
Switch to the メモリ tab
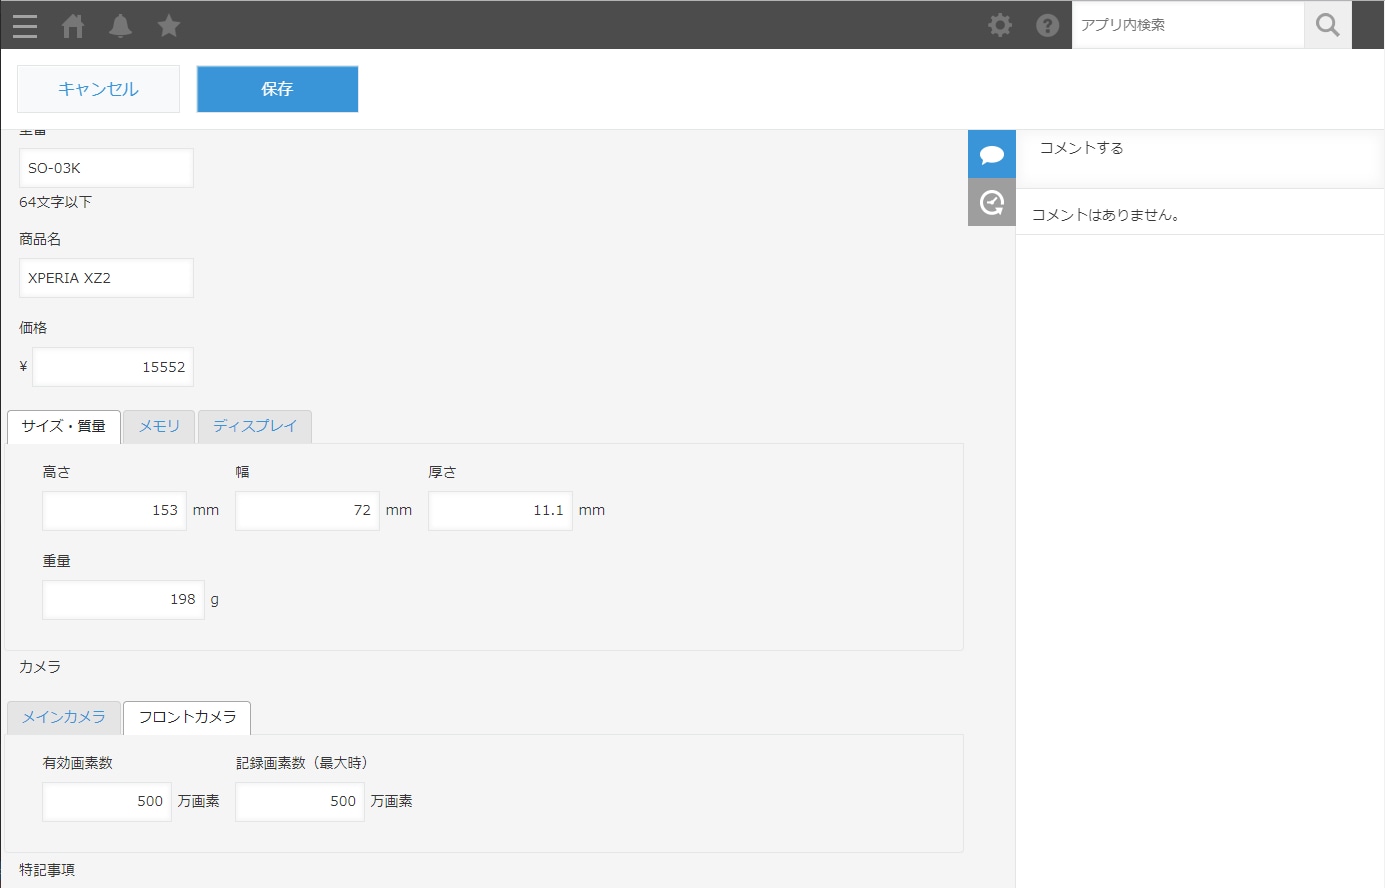159,427
